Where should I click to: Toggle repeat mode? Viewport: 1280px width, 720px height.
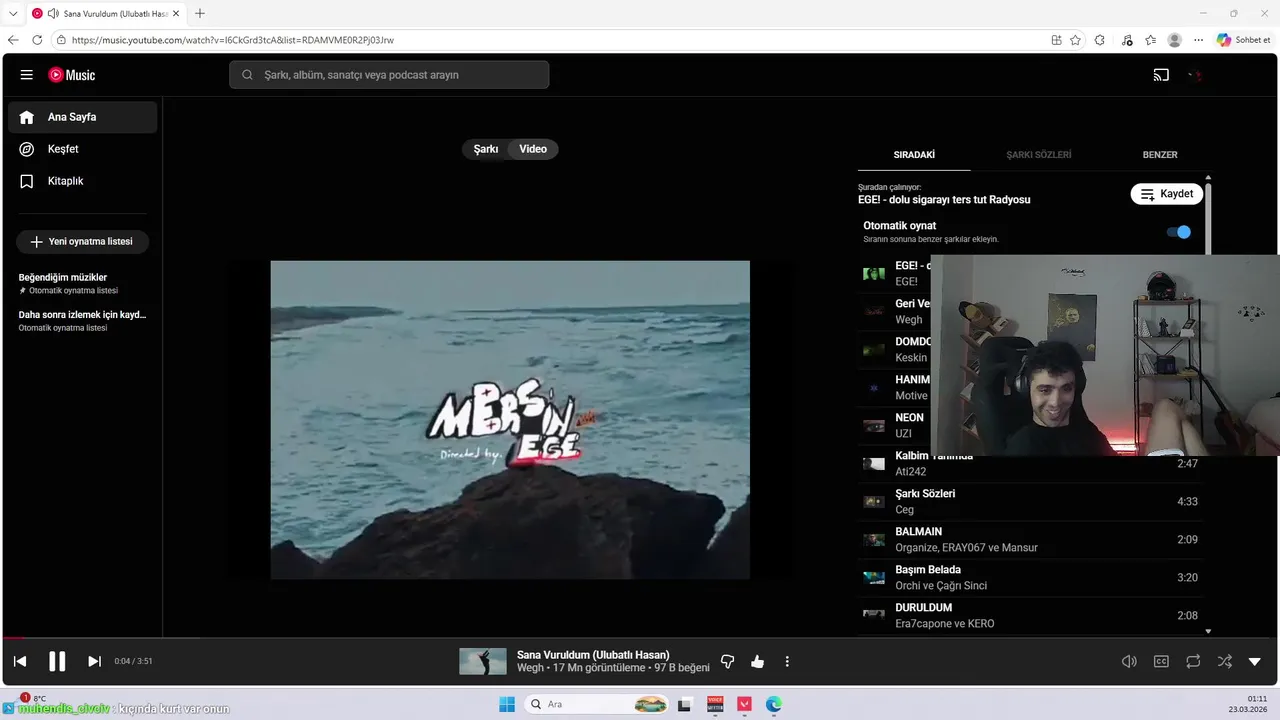(x=1193, y=661)
